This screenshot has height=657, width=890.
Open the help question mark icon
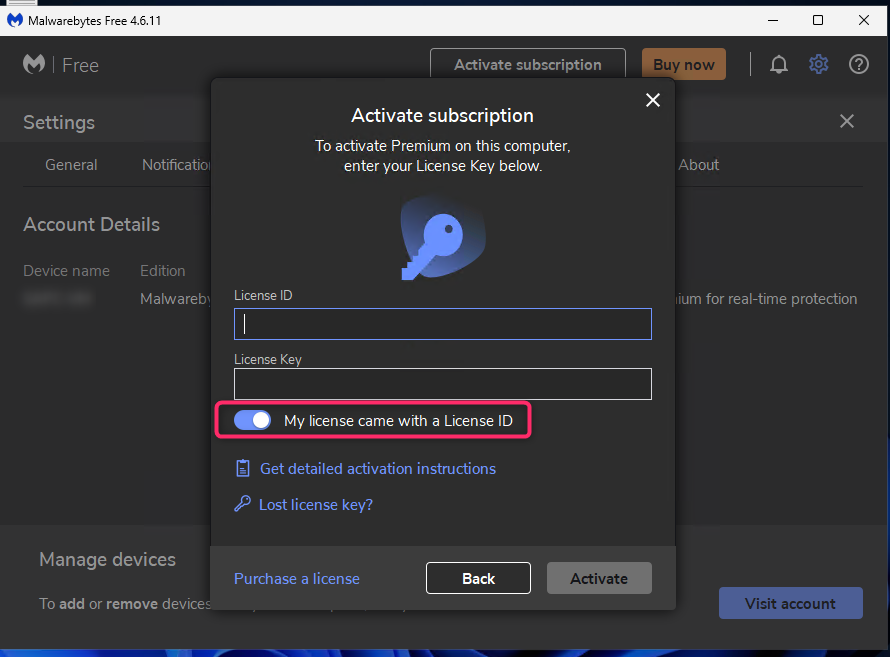click(x=859, y=65)
